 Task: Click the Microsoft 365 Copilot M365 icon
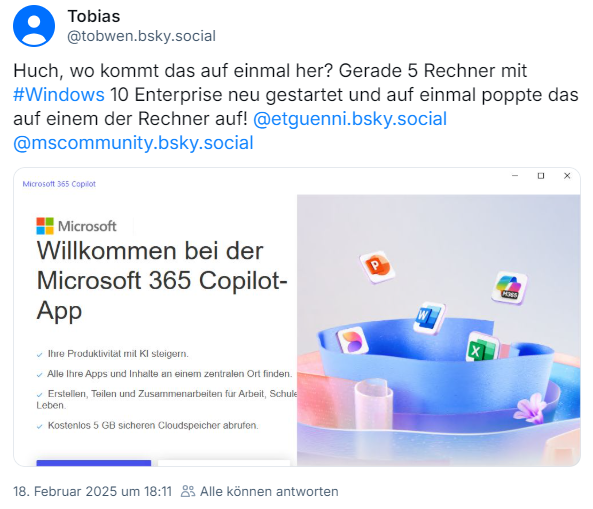point(509,288)
